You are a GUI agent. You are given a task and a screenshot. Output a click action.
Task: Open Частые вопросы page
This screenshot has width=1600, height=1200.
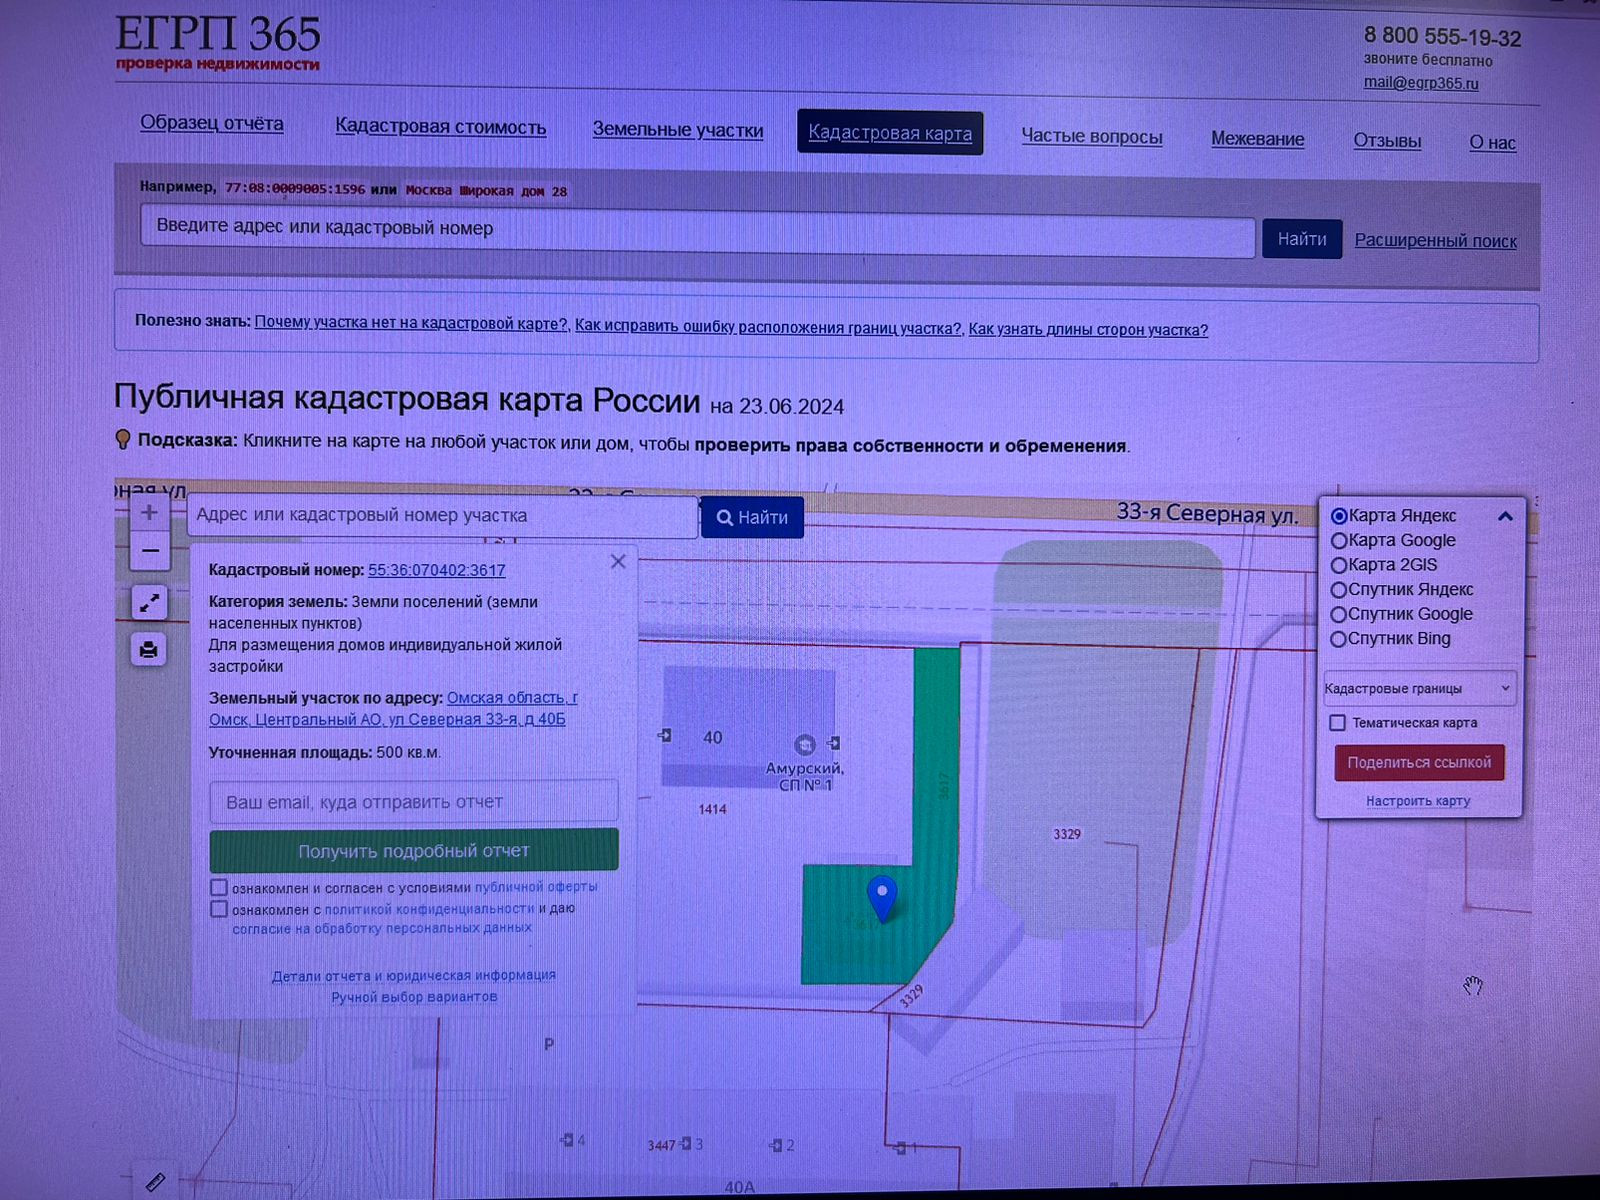click(1092, 136)
